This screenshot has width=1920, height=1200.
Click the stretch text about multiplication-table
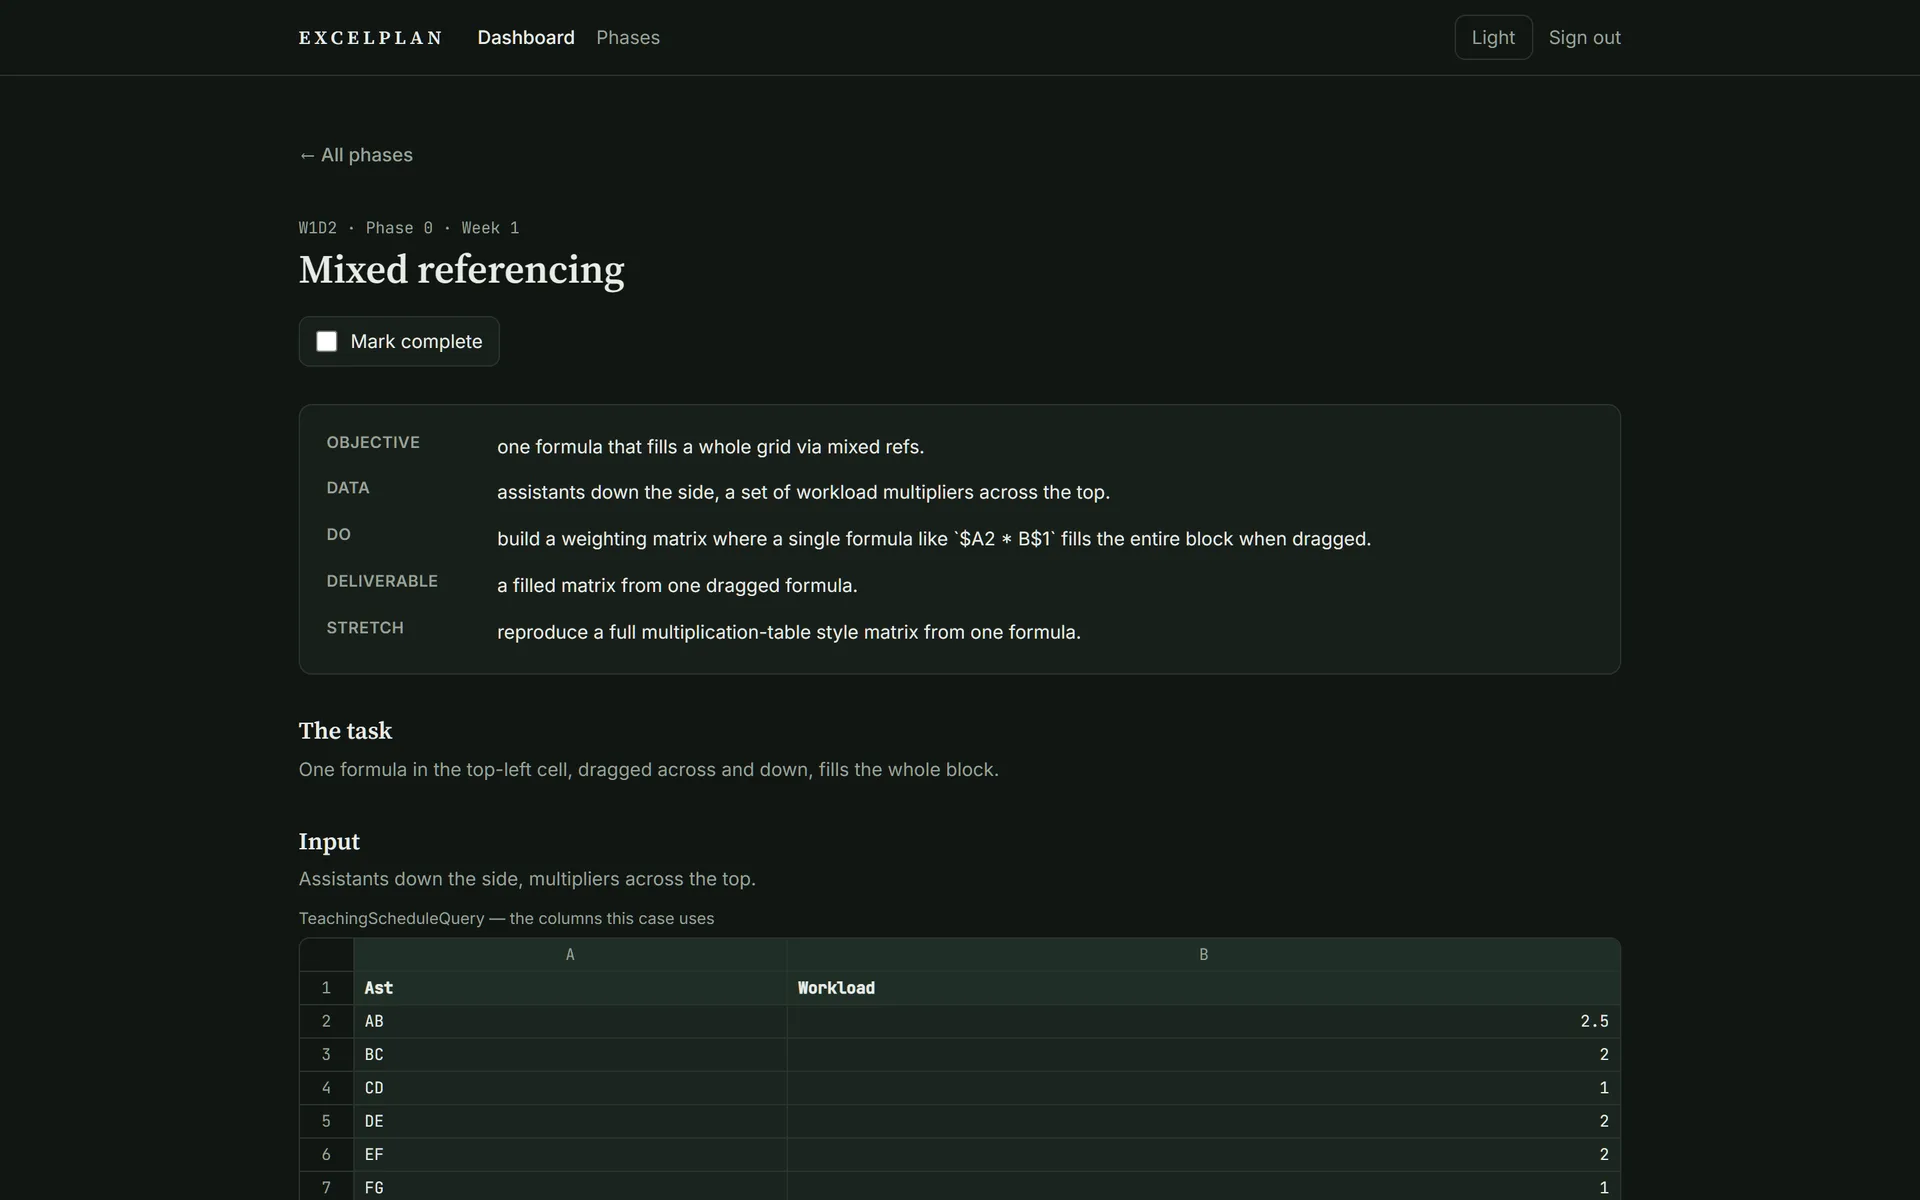(x=789, y=633)
